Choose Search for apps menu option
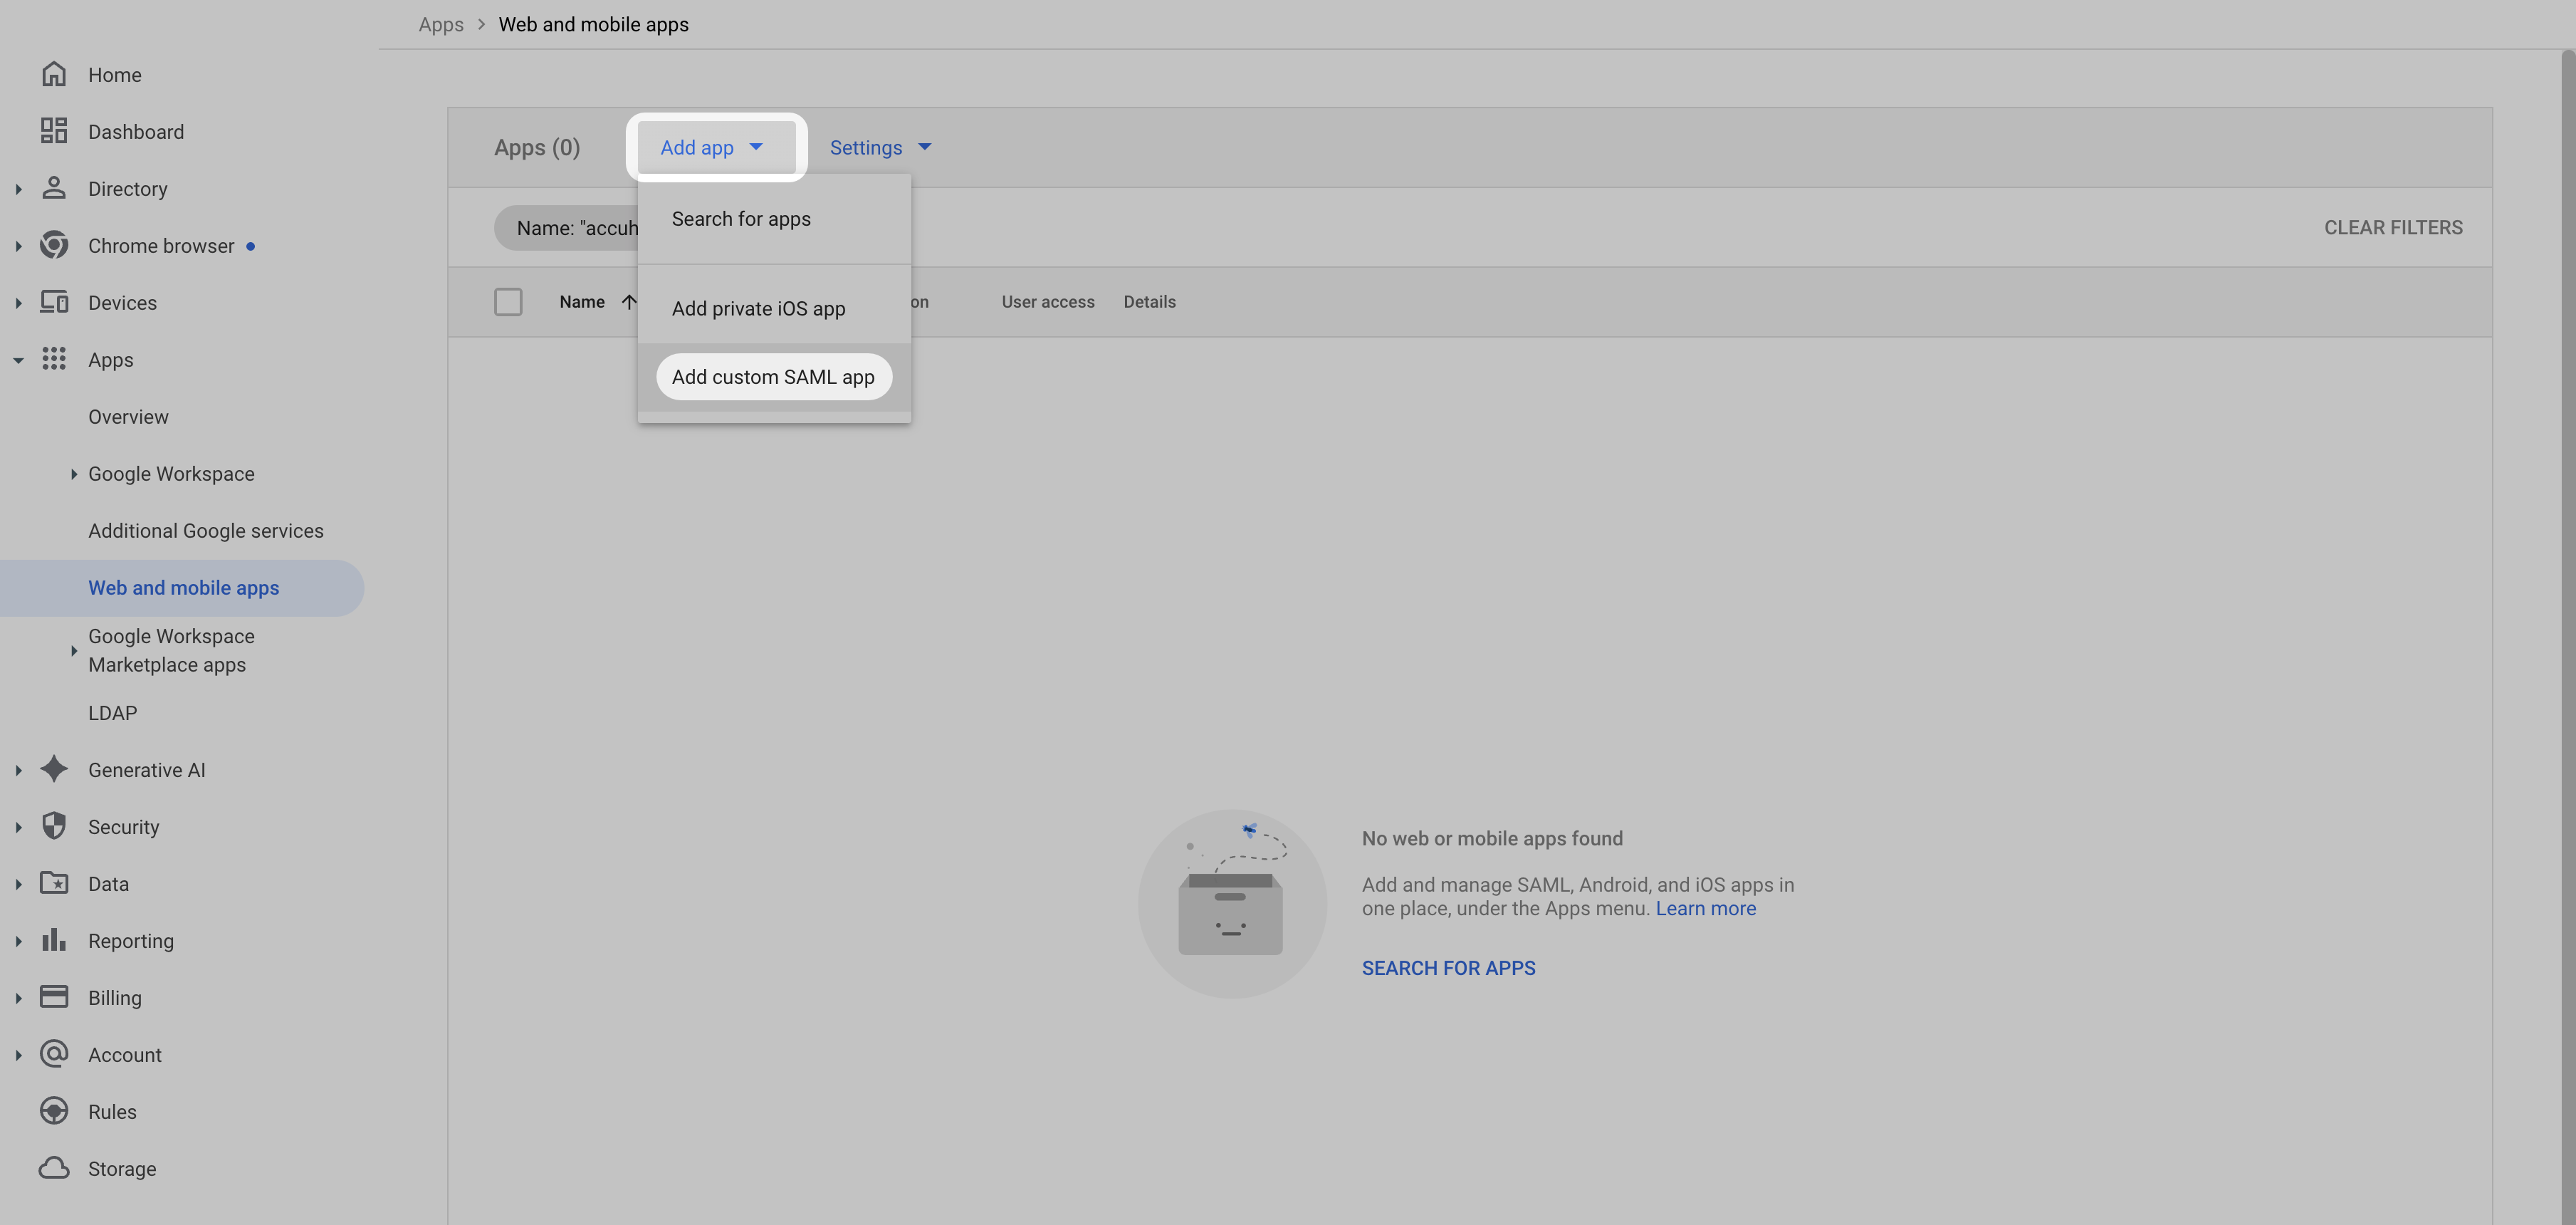 (x=774, y=218)
